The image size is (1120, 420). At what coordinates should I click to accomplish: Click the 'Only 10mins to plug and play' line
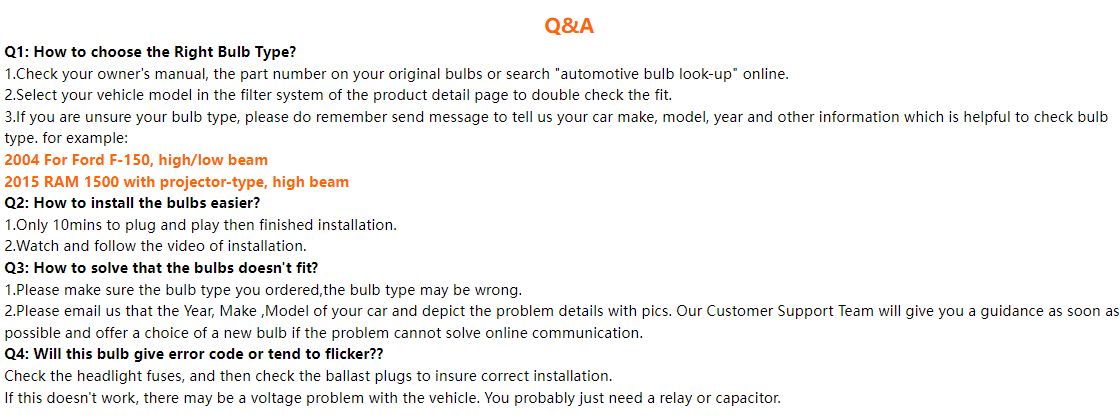(x=201, y=225)
